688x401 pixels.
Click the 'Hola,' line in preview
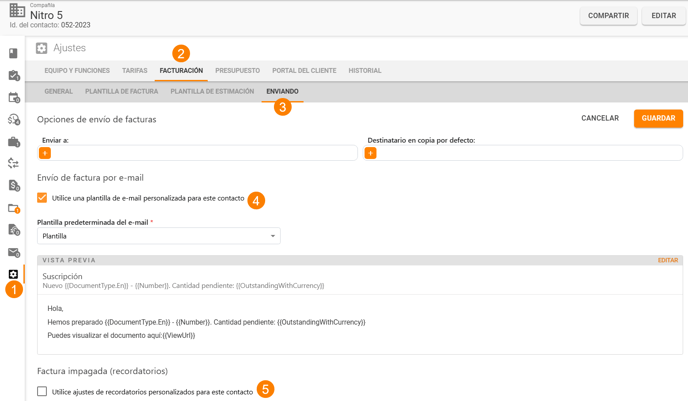tap(55, 308)
